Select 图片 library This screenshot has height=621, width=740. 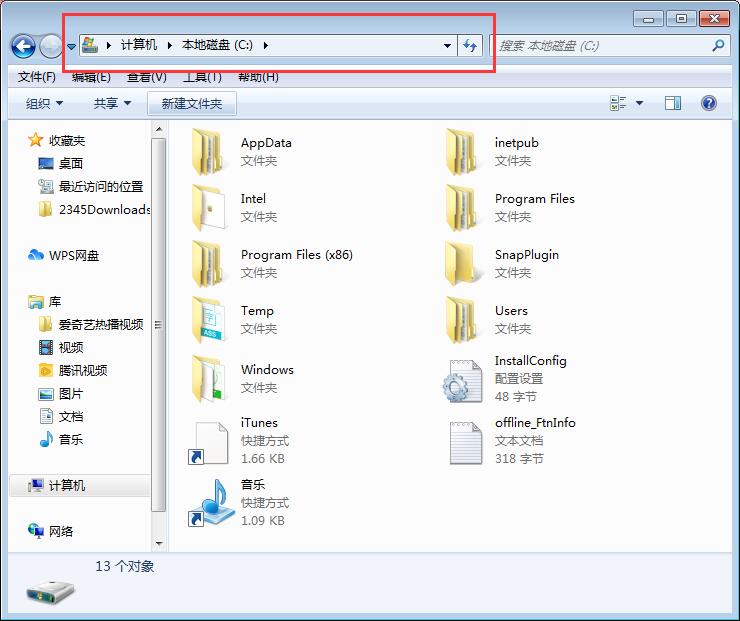pos(71,393)
